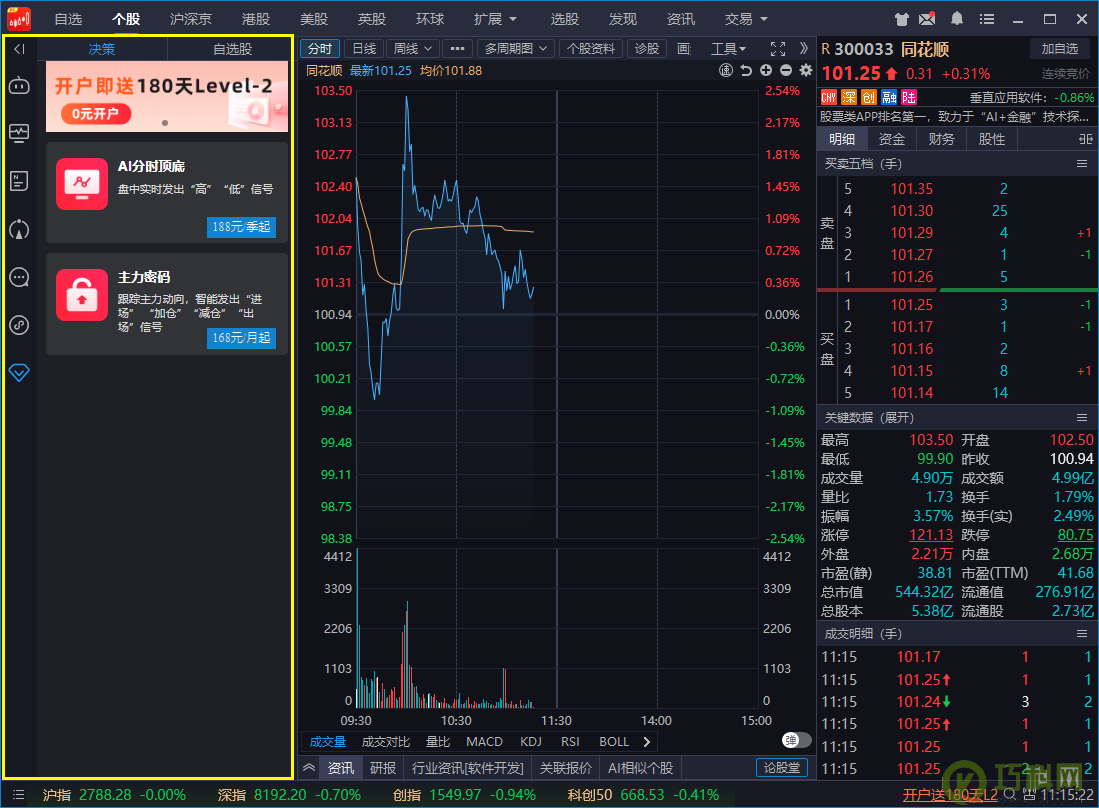The height and width of the screenshot is (808, 1099).
Task: Click the 涨停 price 121.13 link
Action: coord(931,535)
